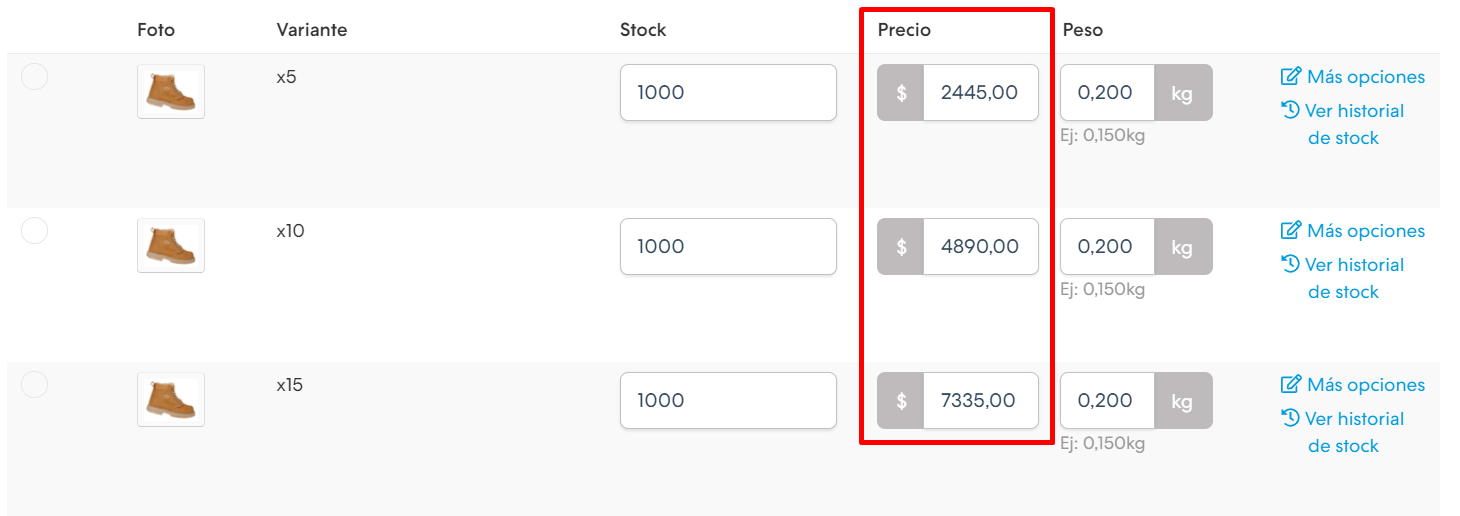Focus the stock field of variant x5

tap(728, 93)
